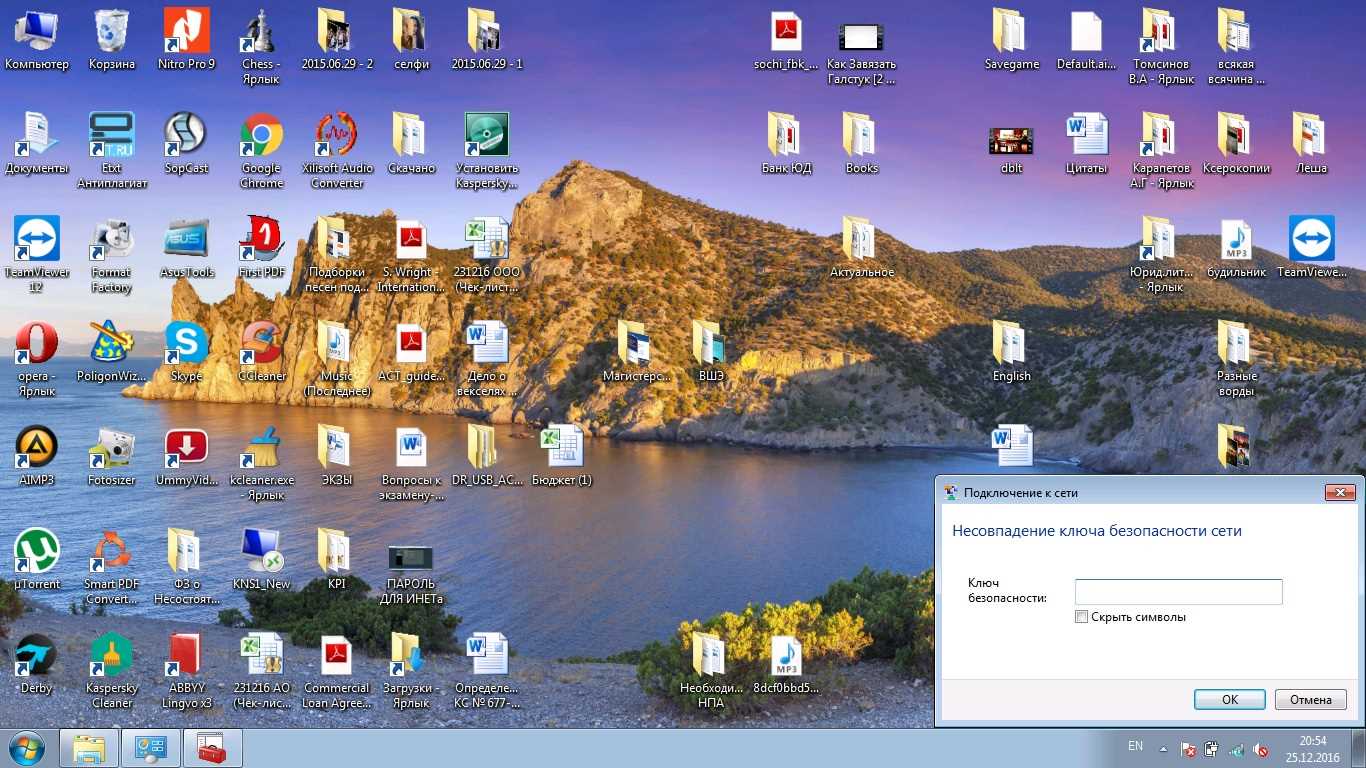Cancel the network connection dialog with Отмена
This screenshot has height=768, width=1366.
(x=1311, y=700)
